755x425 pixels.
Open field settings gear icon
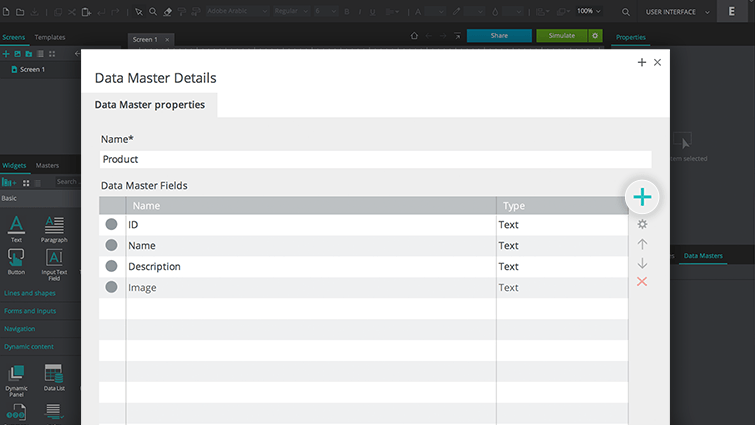pyautogui.click(x=642, y=225)
